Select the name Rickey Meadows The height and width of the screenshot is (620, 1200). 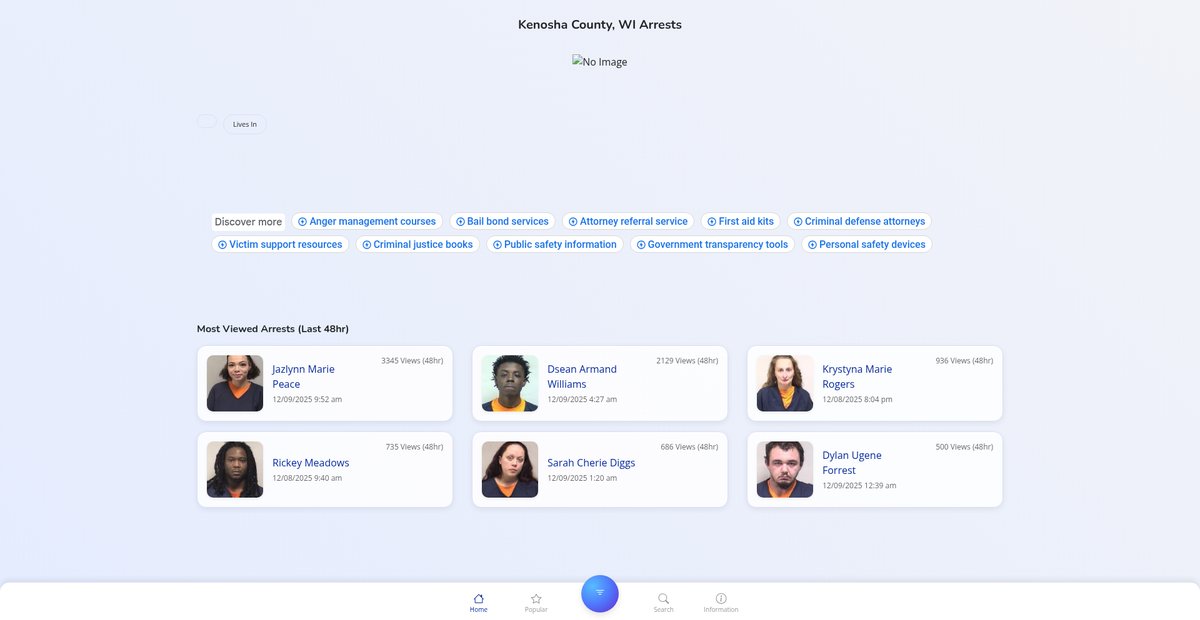click(x=311, y=463)
